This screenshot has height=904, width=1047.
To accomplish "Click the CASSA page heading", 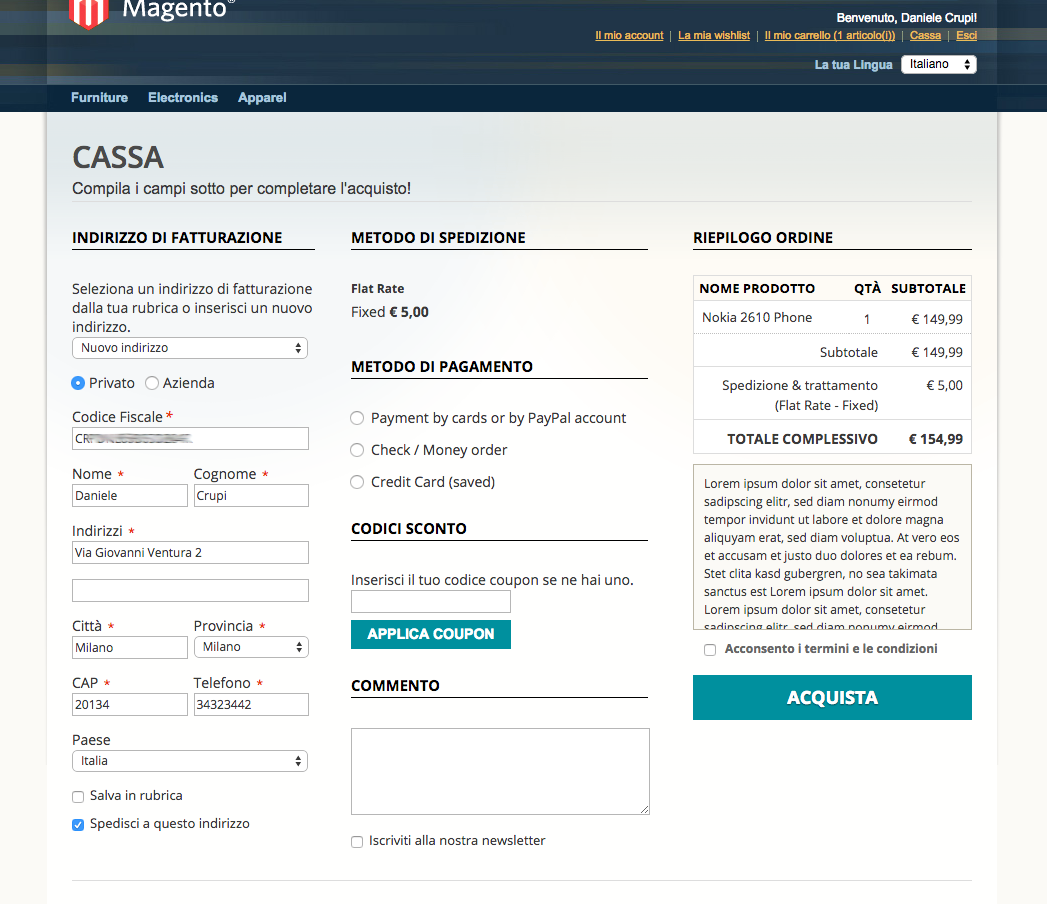I will pos(118,158).
